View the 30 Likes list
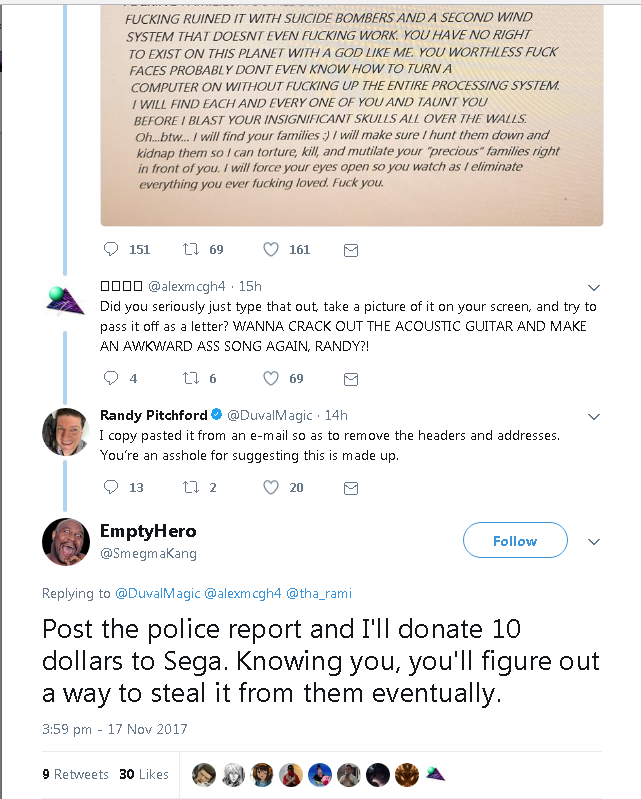The height and width of the screenshot is (799, 641). [144, 775]
